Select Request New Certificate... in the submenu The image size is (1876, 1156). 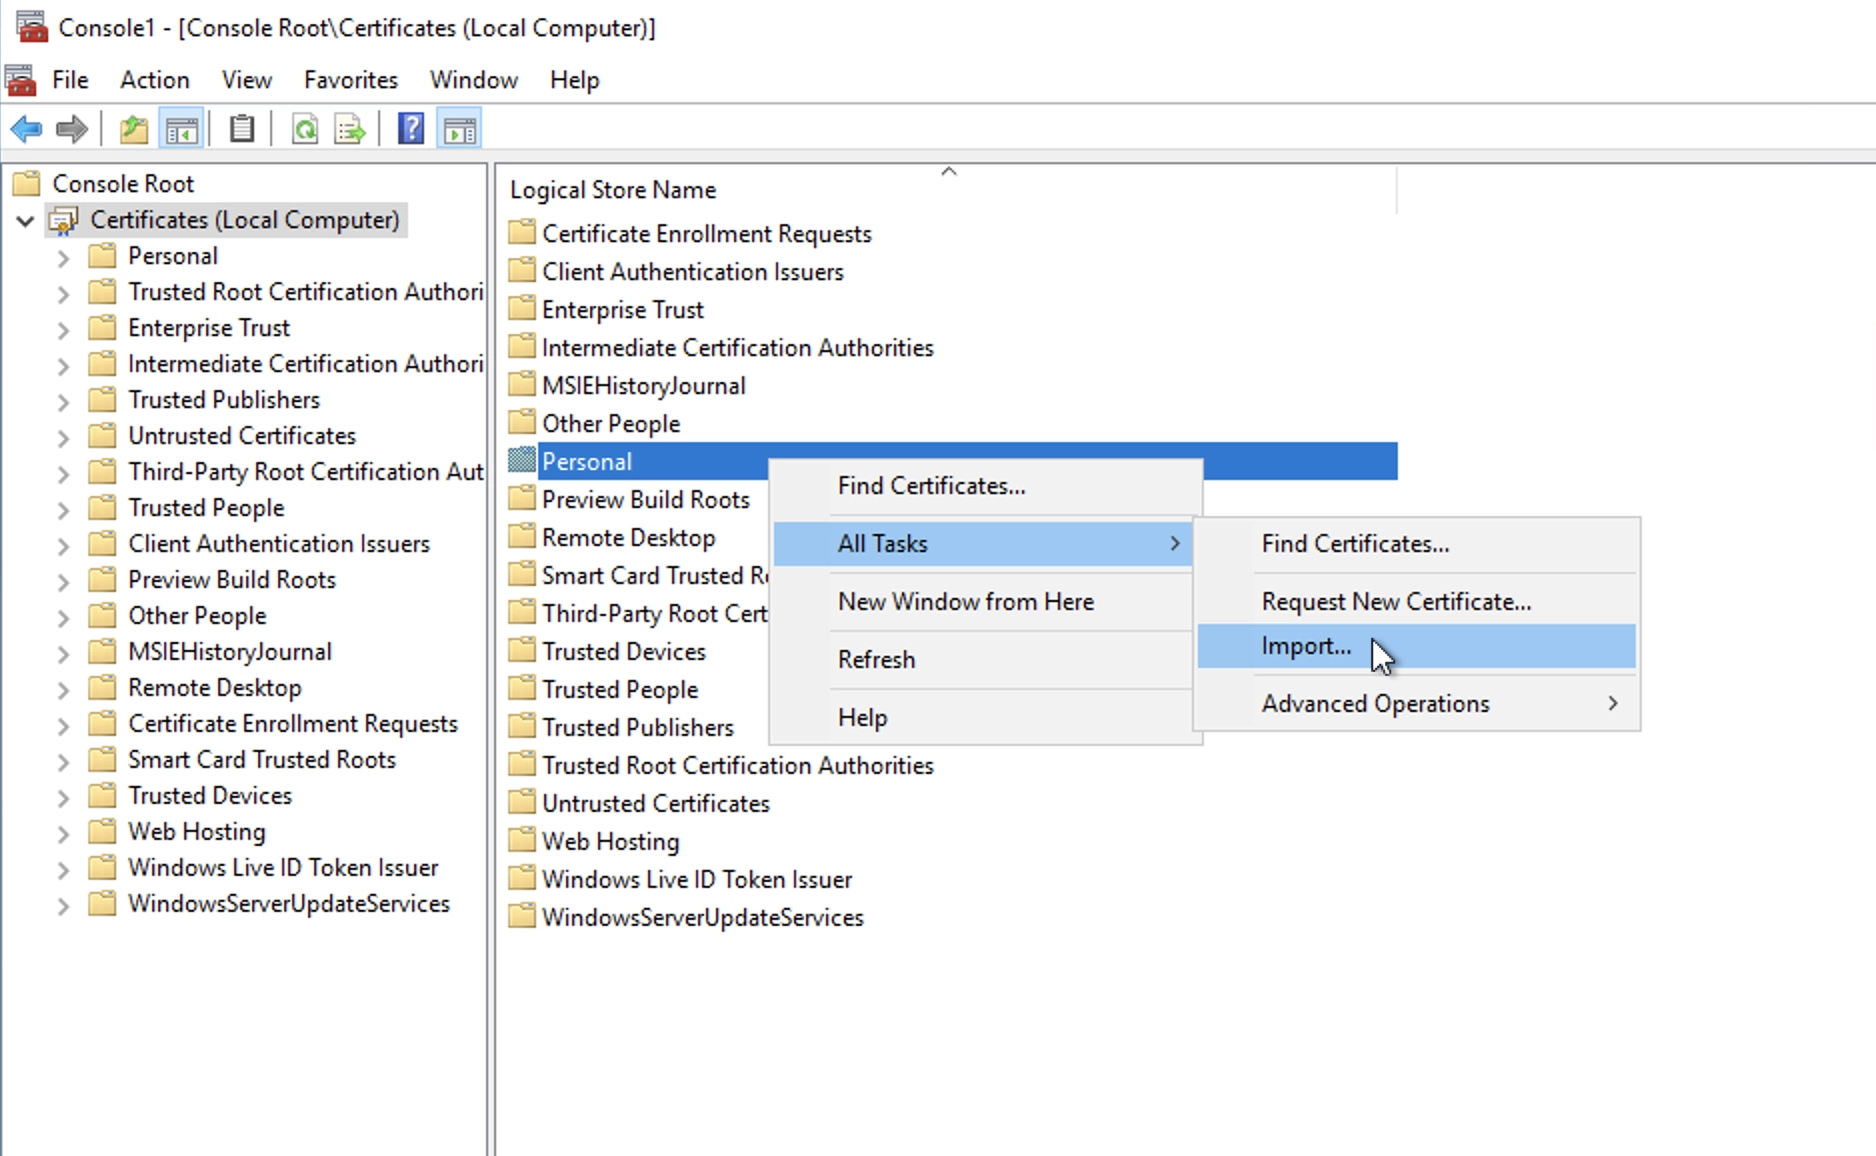pyautogui.click(x=1396, y=602)
